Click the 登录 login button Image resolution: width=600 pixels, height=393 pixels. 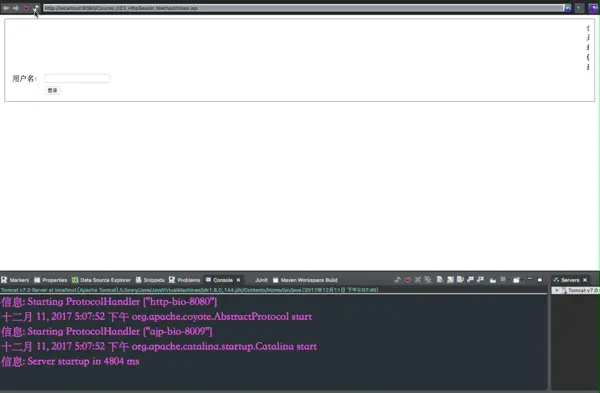[x=52, y=90]
